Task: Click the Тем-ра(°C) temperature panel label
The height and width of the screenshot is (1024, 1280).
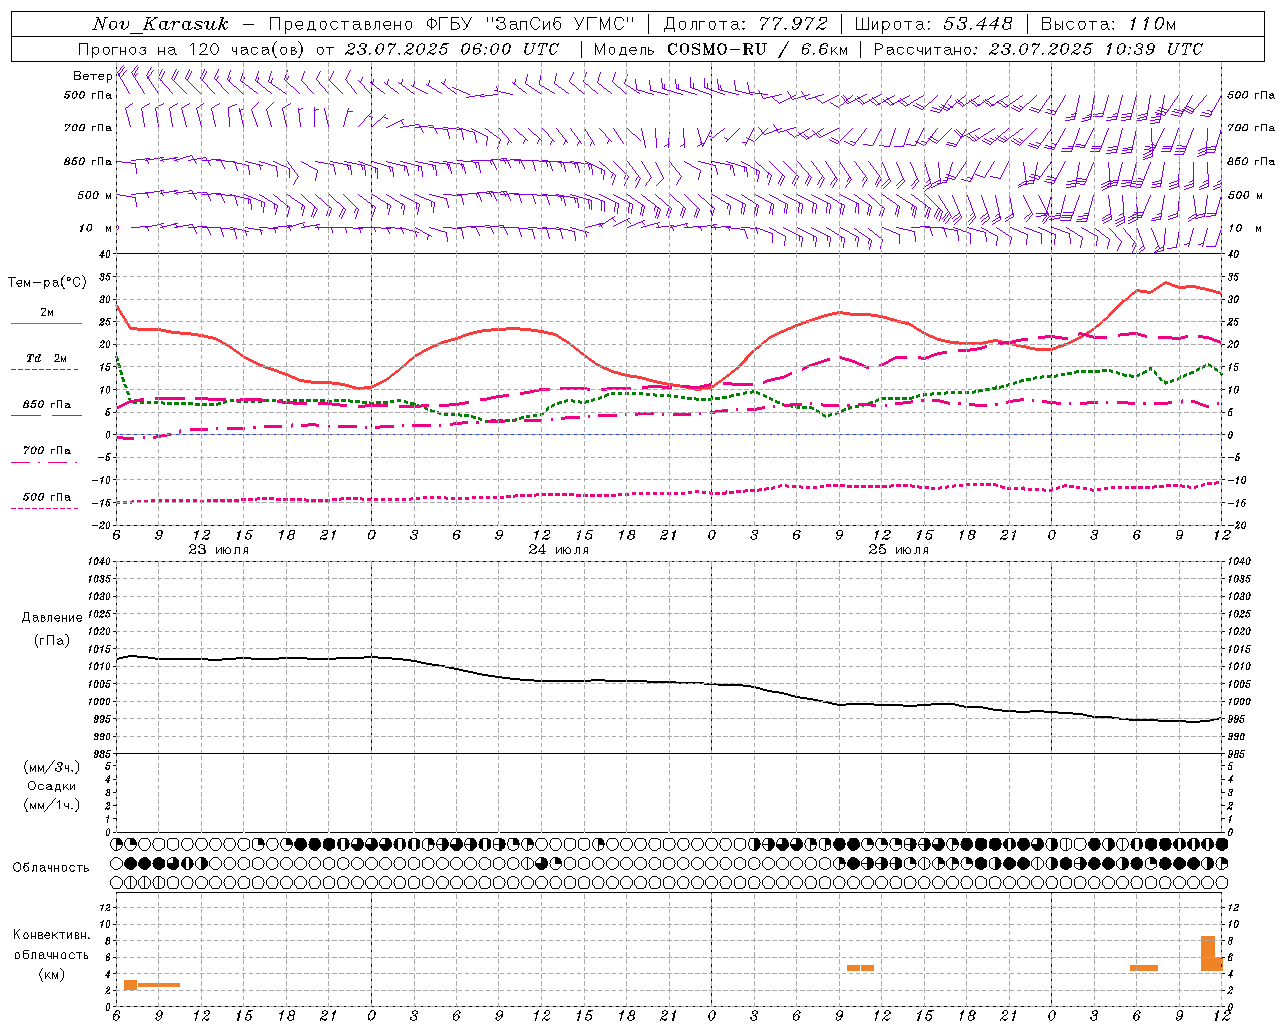Action: click(47, 283)
